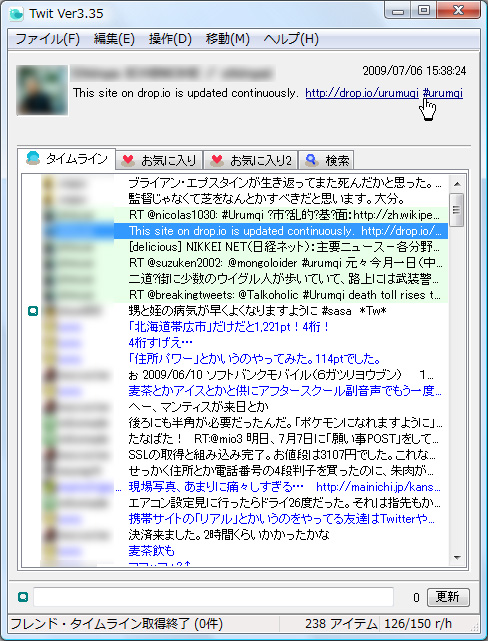This screenshot has height=641, width=488.
Task: Click the scrollbar up arrow in timeline
Action: [x=457, y=184]
